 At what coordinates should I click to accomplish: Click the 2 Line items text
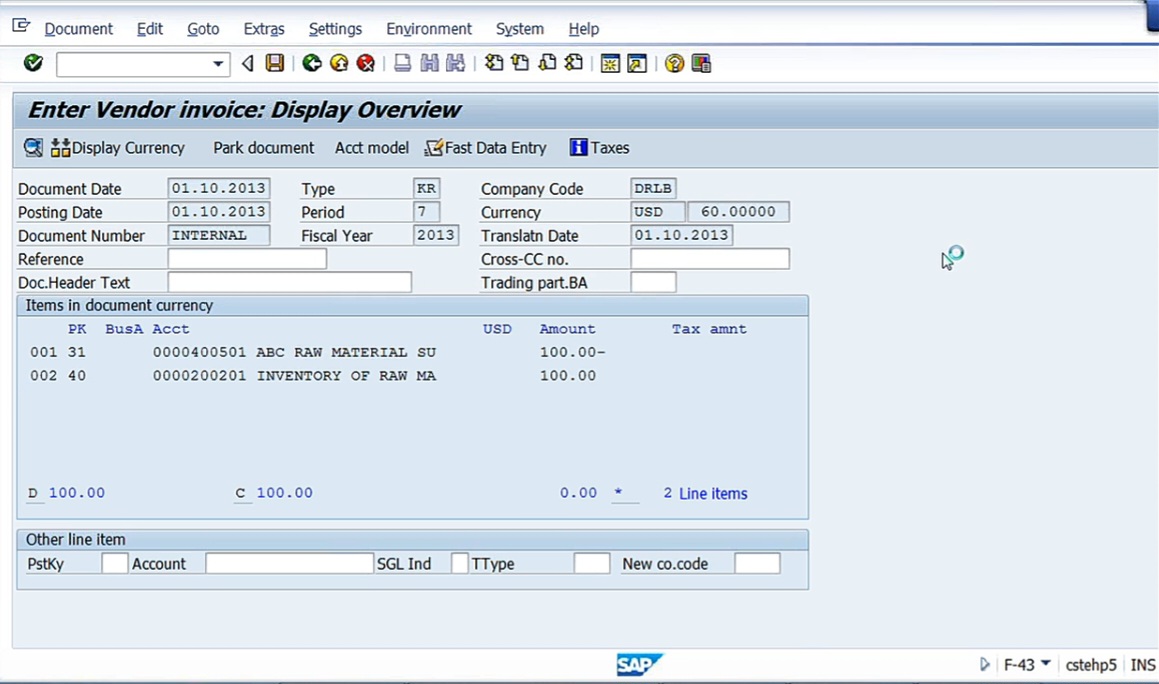705,493
